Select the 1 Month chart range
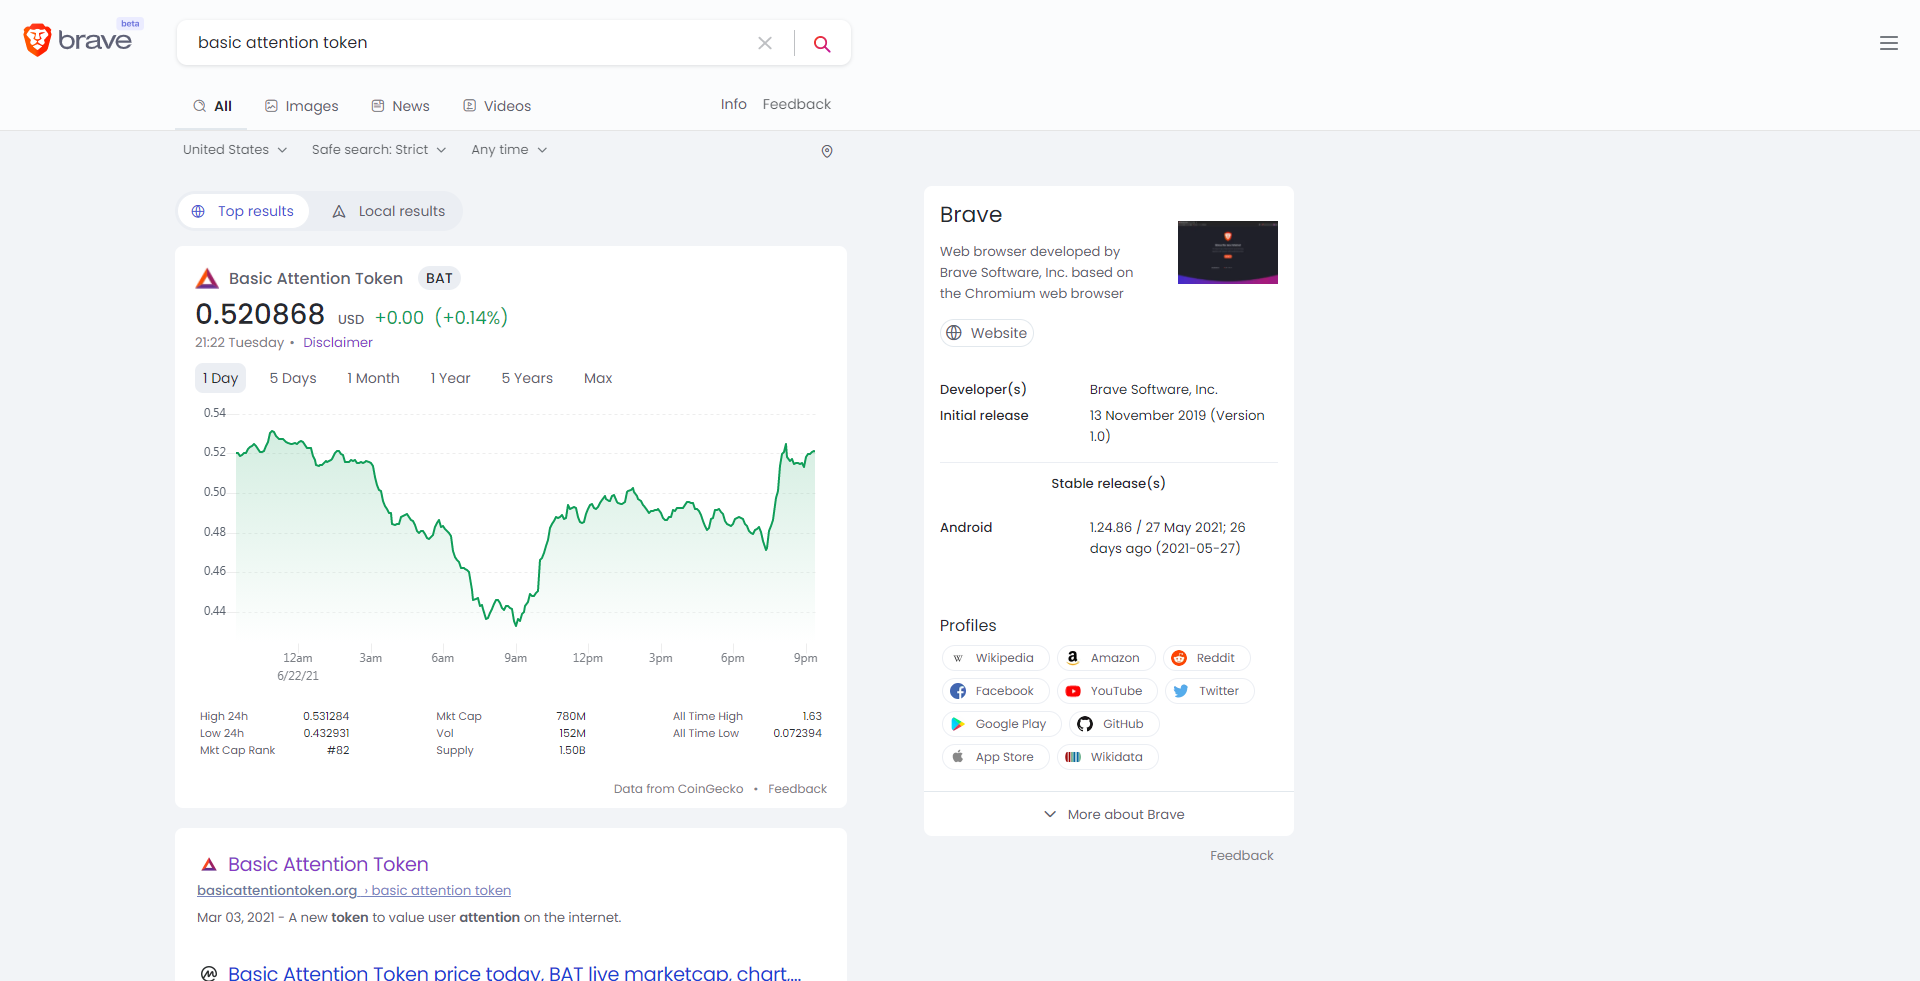 point(373,378)
